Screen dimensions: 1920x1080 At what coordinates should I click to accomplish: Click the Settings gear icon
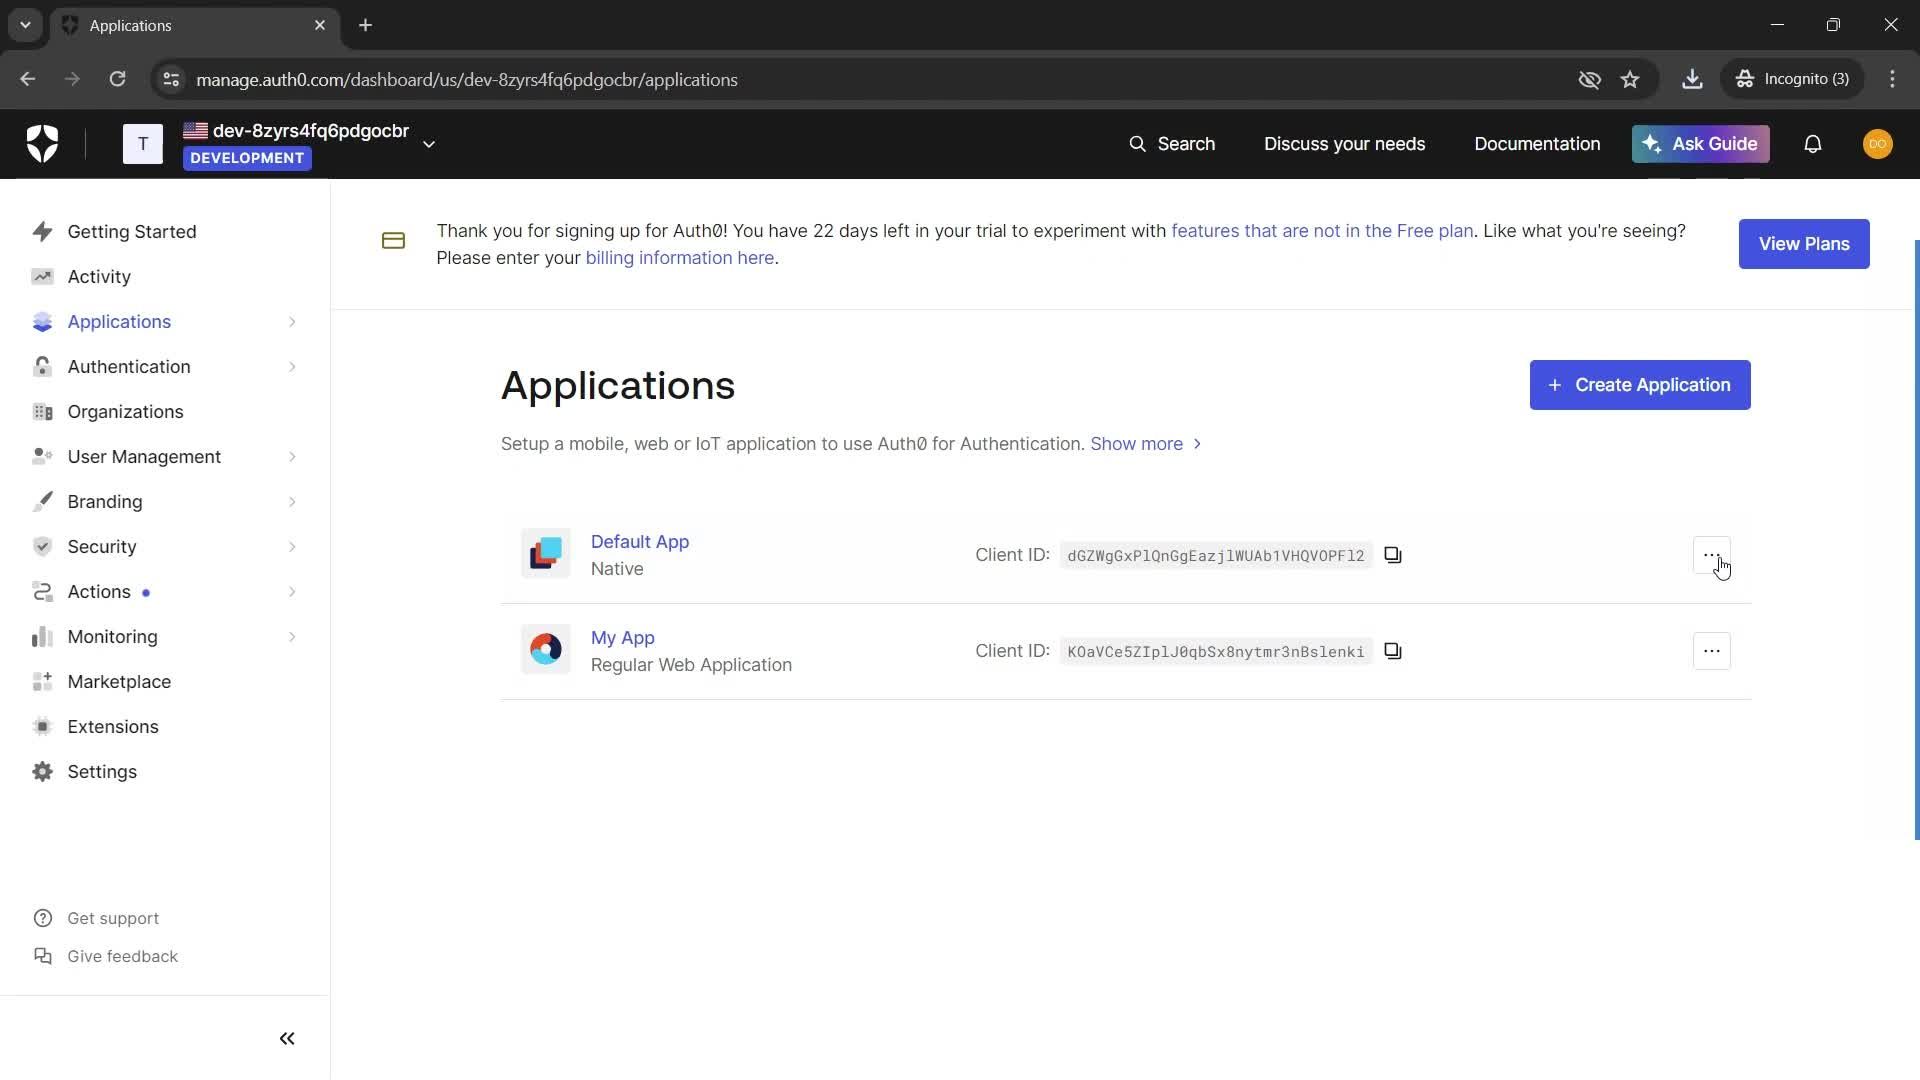(x=42, y=772)
